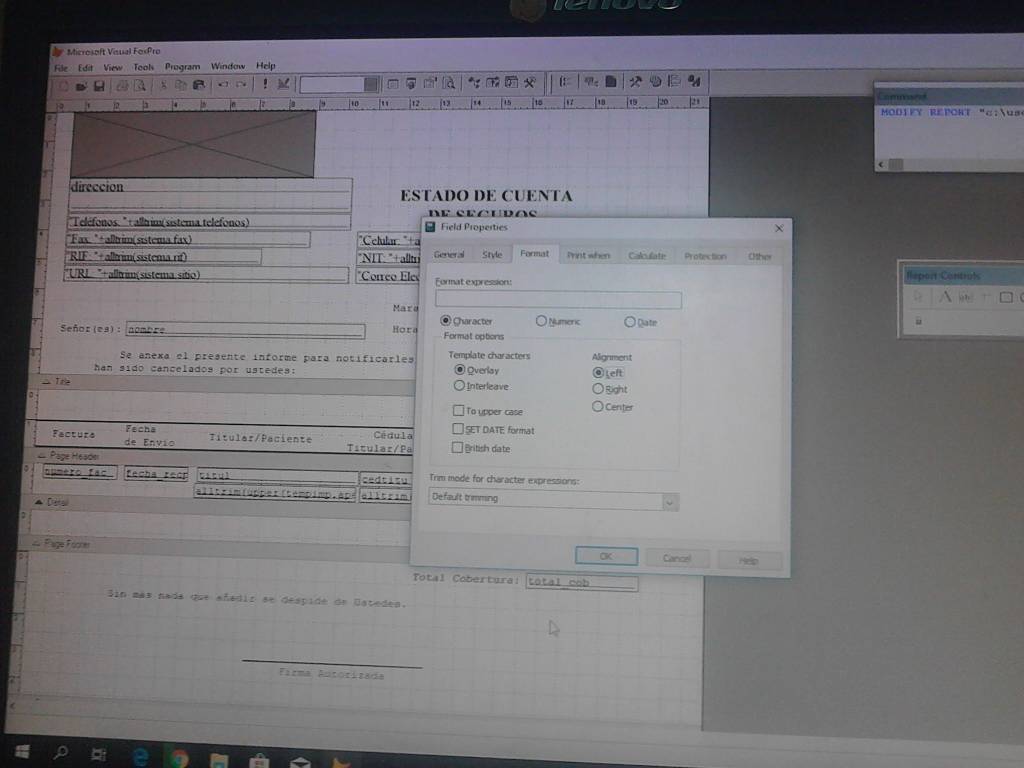This screenshot has width=1024, height=768.
Task: Click the Undo toolbar icon
Action: coord(223,84)
